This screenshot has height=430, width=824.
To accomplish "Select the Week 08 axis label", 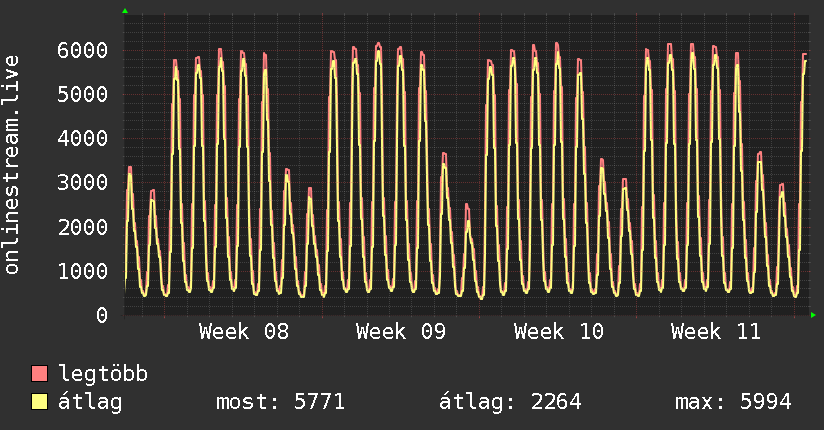I will (x=244, y=331).
